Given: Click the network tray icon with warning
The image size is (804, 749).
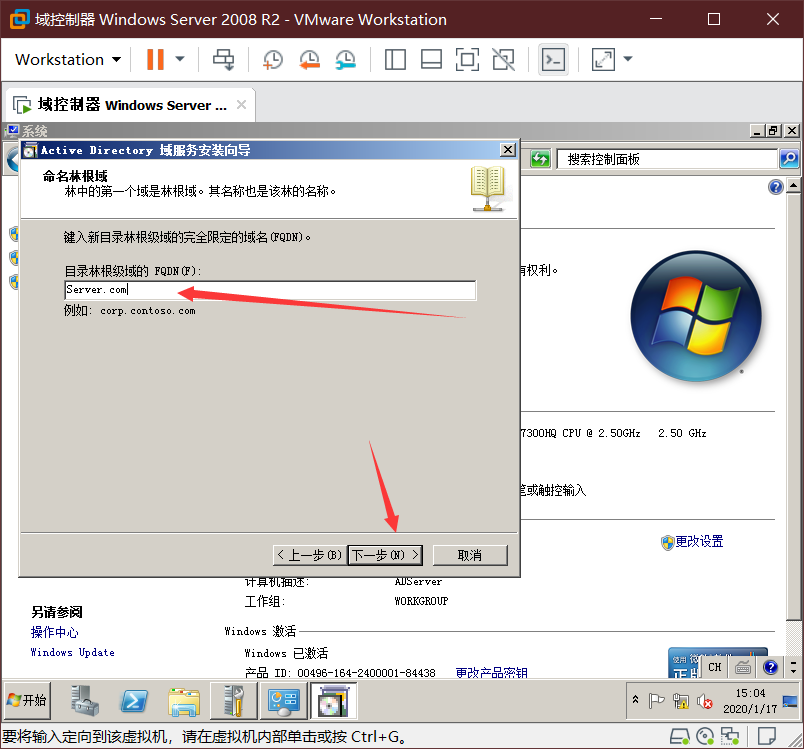Looking at the screenshot, I should 680,701.
